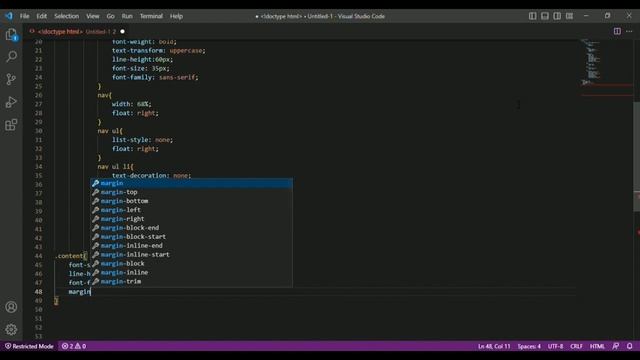Change language mode via 'HTML'

(597, 346)
